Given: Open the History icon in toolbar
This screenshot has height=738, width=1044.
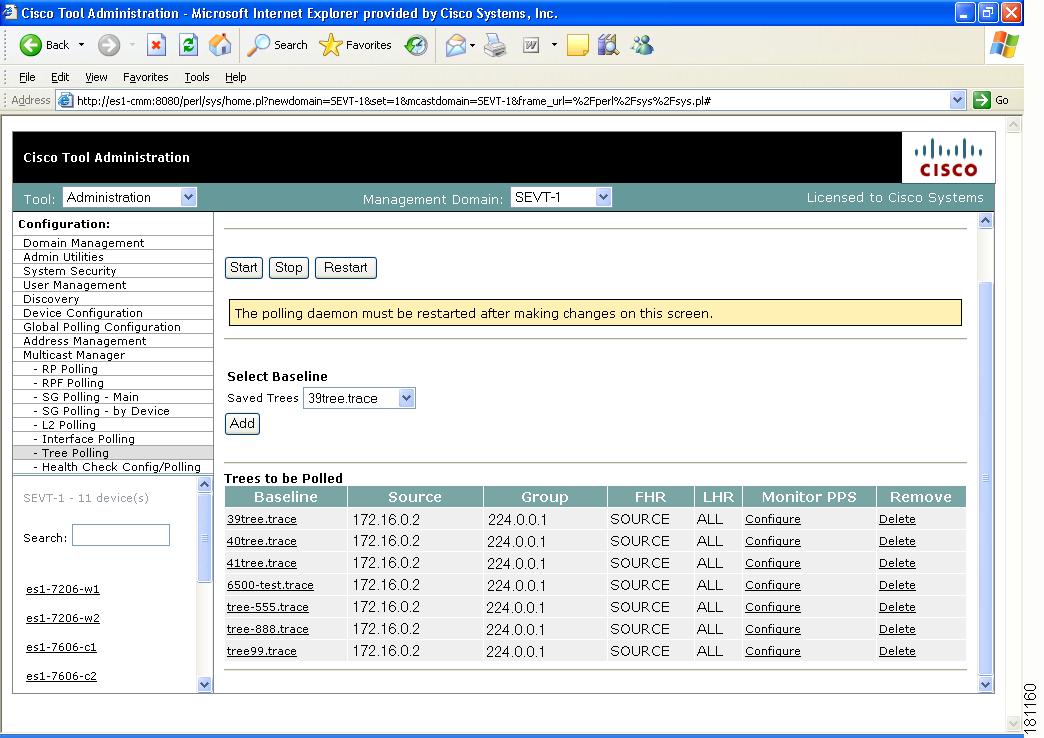Looking at the screenshot, I should pyautogui.click(x=416, y=45).
